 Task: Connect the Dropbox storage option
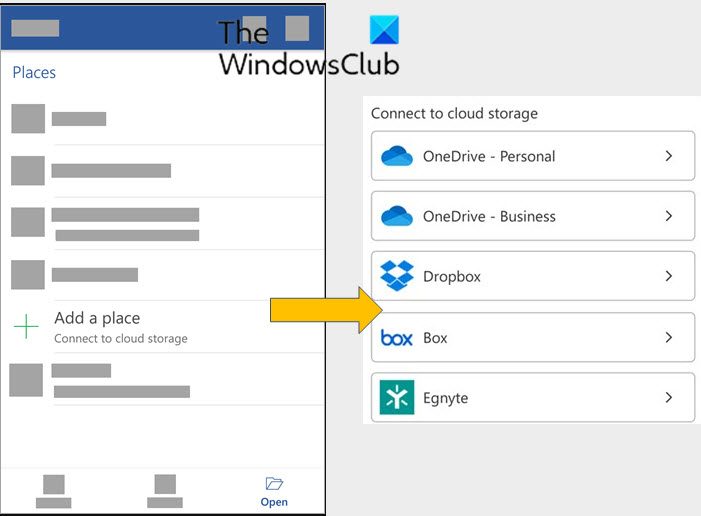(x=533, y=276)
